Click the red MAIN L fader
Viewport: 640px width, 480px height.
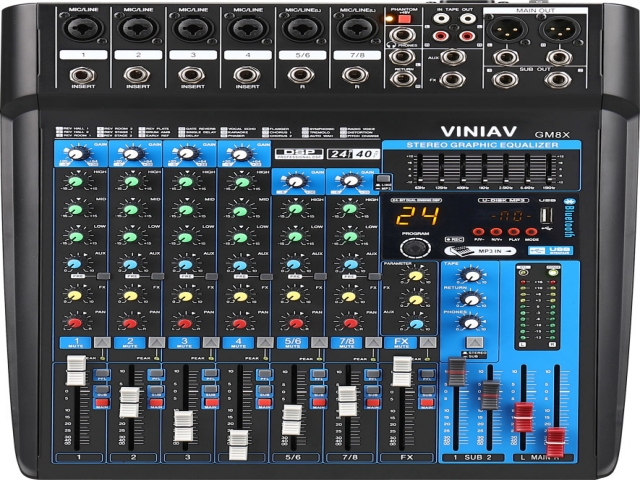521,417
